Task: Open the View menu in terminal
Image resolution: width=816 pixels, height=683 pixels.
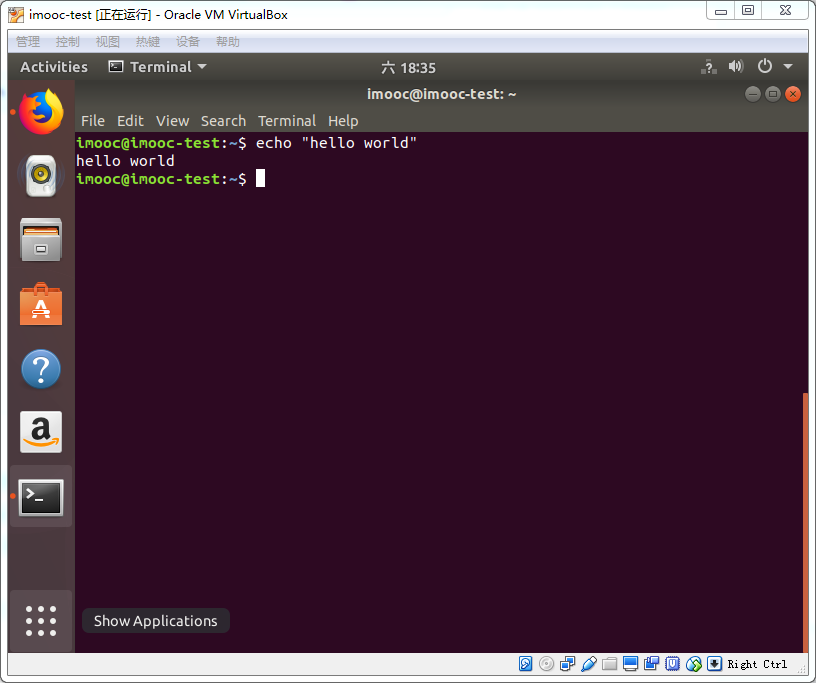Action: pyautogui.click(x=172, y=121)
